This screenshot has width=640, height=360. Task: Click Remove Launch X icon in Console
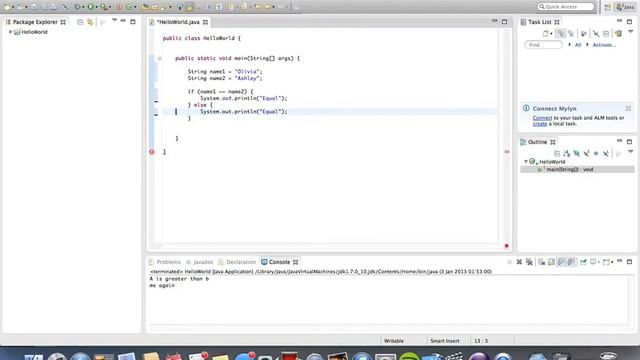tap(519, 262)
